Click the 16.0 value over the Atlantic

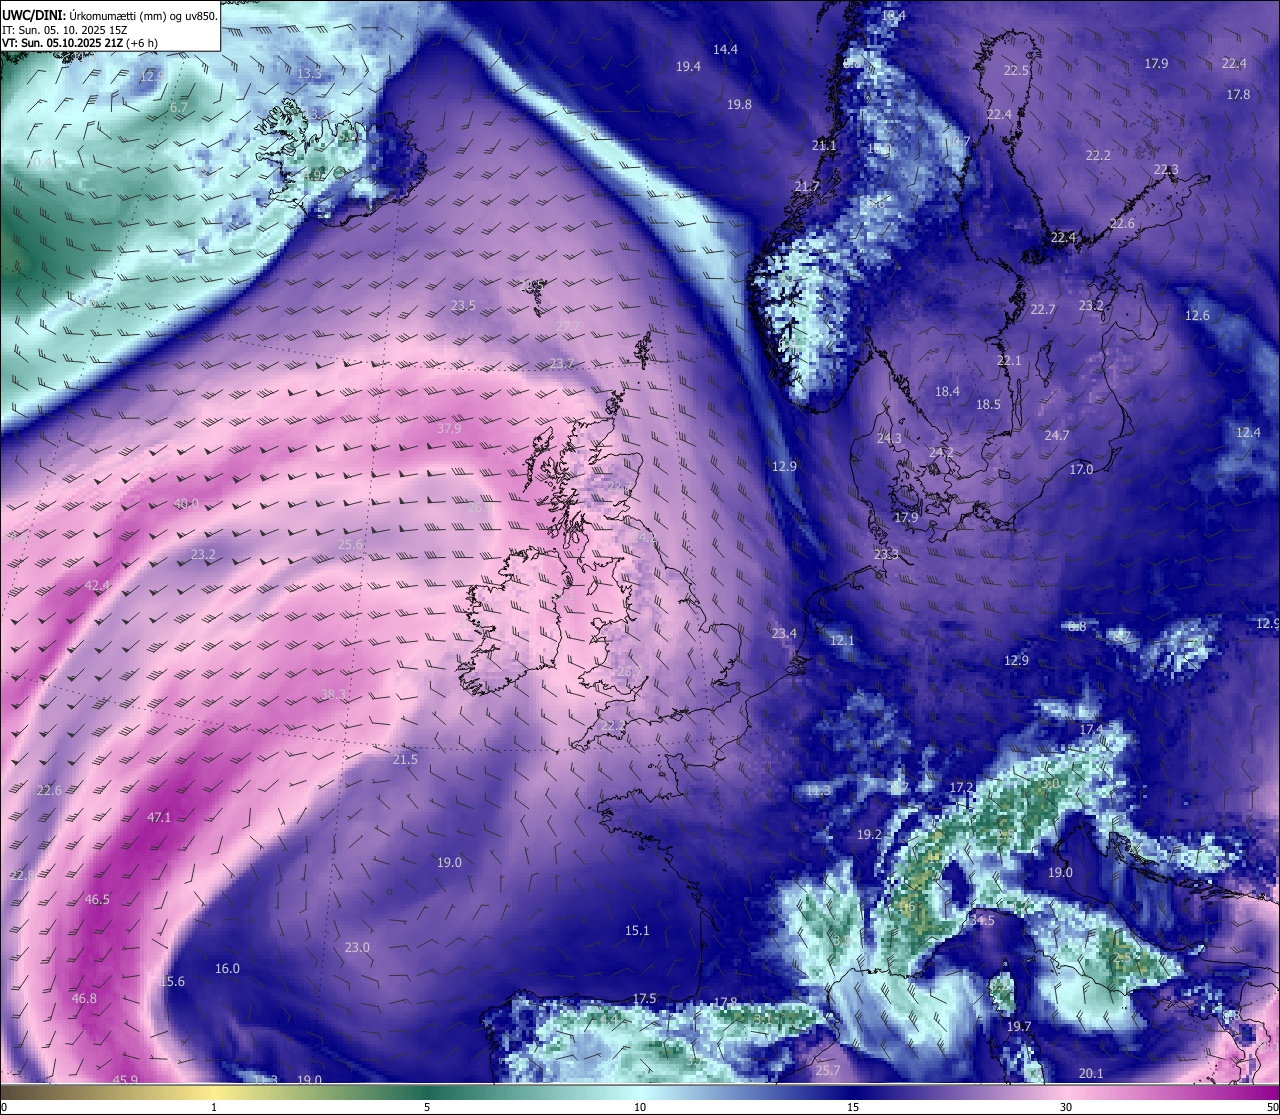[x=227, y=968]
